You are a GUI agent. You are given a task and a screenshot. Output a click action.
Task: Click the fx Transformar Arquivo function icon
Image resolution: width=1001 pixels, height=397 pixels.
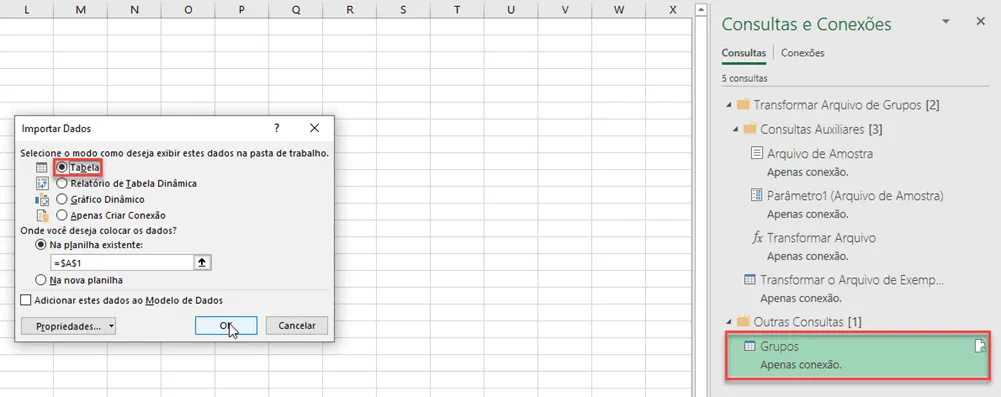pyautogui.click(x=757, y=238)
